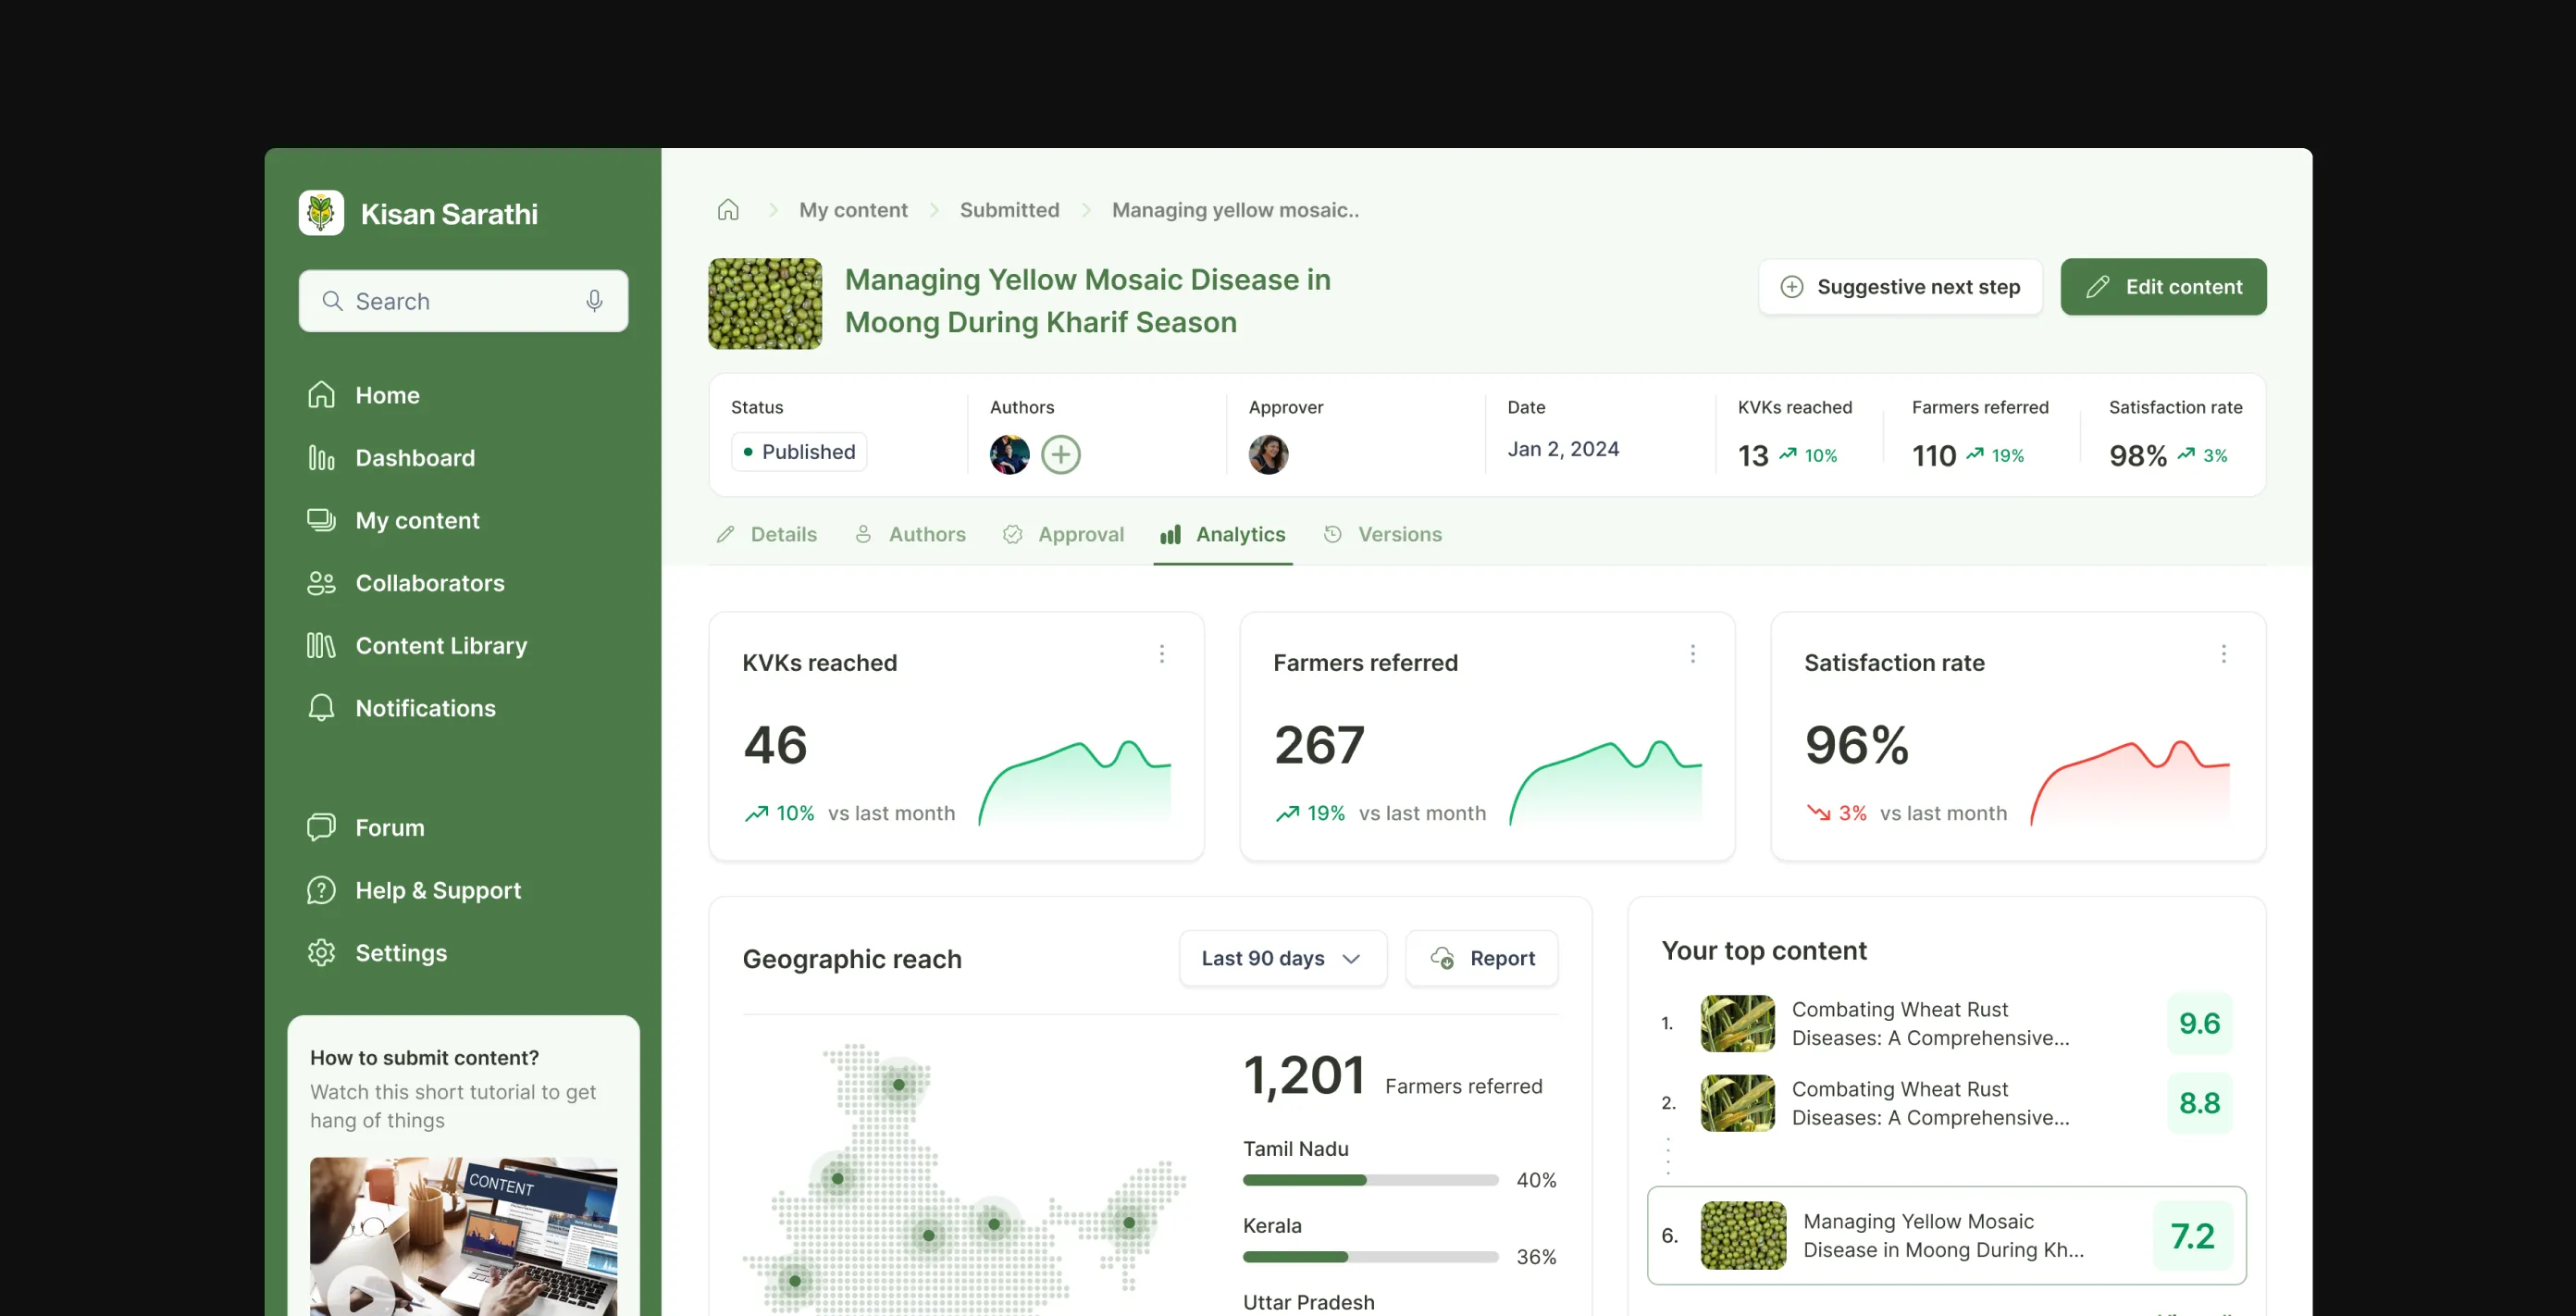
Task: Click the Forum chat icon
Action: coord(321,828)
